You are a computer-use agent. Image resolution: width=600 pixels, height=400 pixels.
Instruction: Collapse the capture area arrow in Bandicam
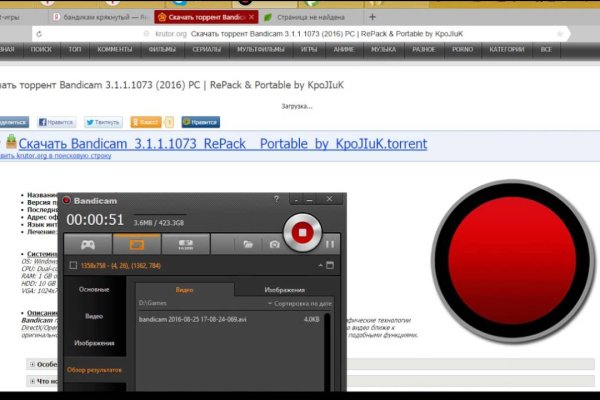tap(322, 265)
